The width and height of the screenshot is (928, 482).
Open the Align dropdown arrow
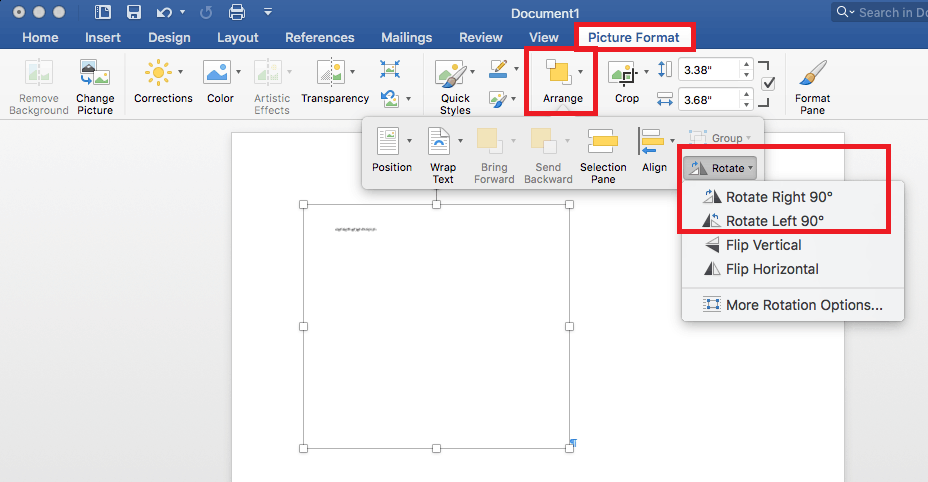(672, 141)
